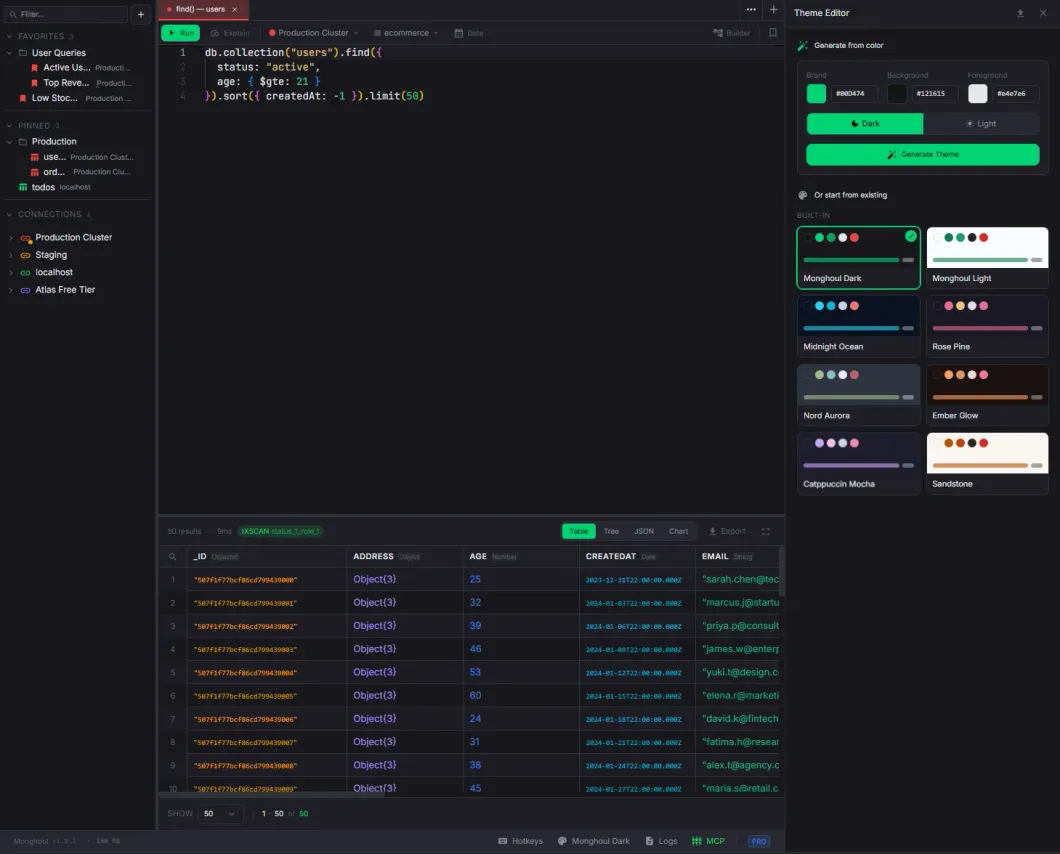
Task: Open the Hotkeys panel
Action: pyautogui.click(x=520, y=841)
